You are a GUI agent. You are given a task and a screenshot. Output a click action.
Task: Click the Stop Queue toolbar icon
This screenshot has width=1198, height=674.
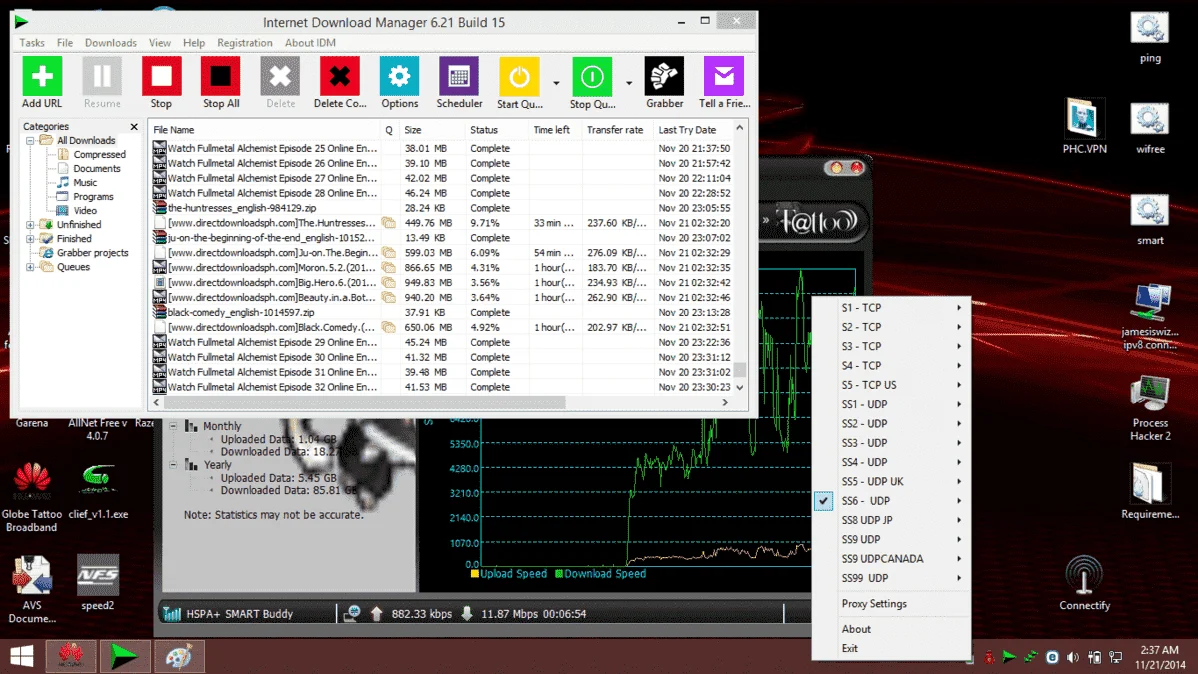tap(592, 77)
